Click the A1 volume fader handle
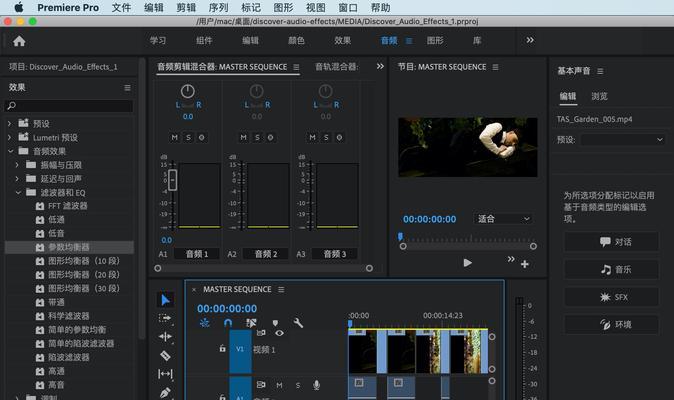The height and width of the screenshot is (400, 674). (x=172, y=180)
